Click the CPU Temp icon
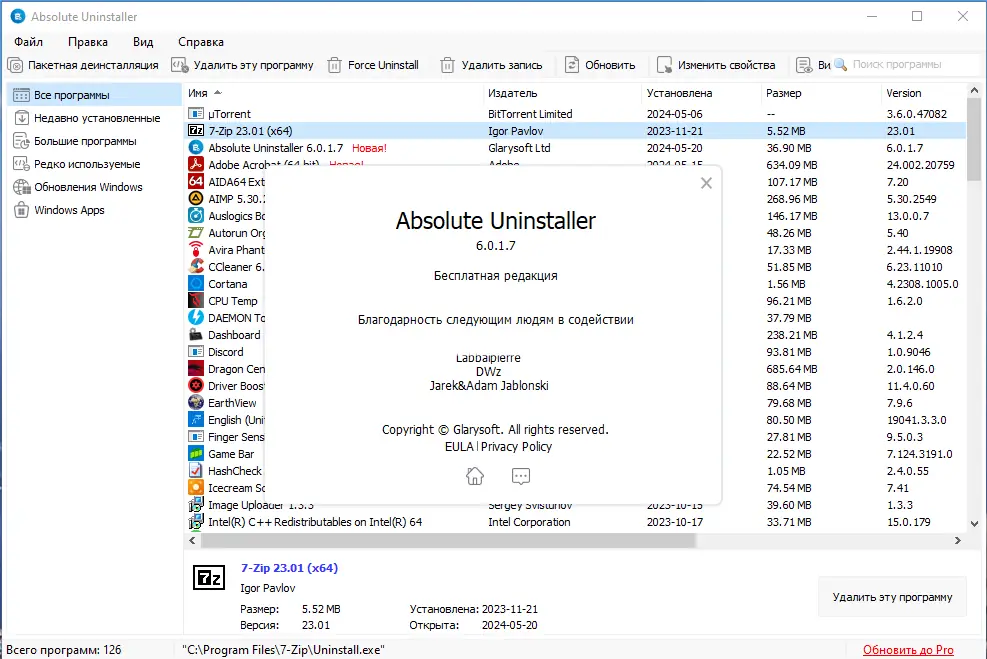Viewport: 987px width, 659px height. click(x=196, y=301)
